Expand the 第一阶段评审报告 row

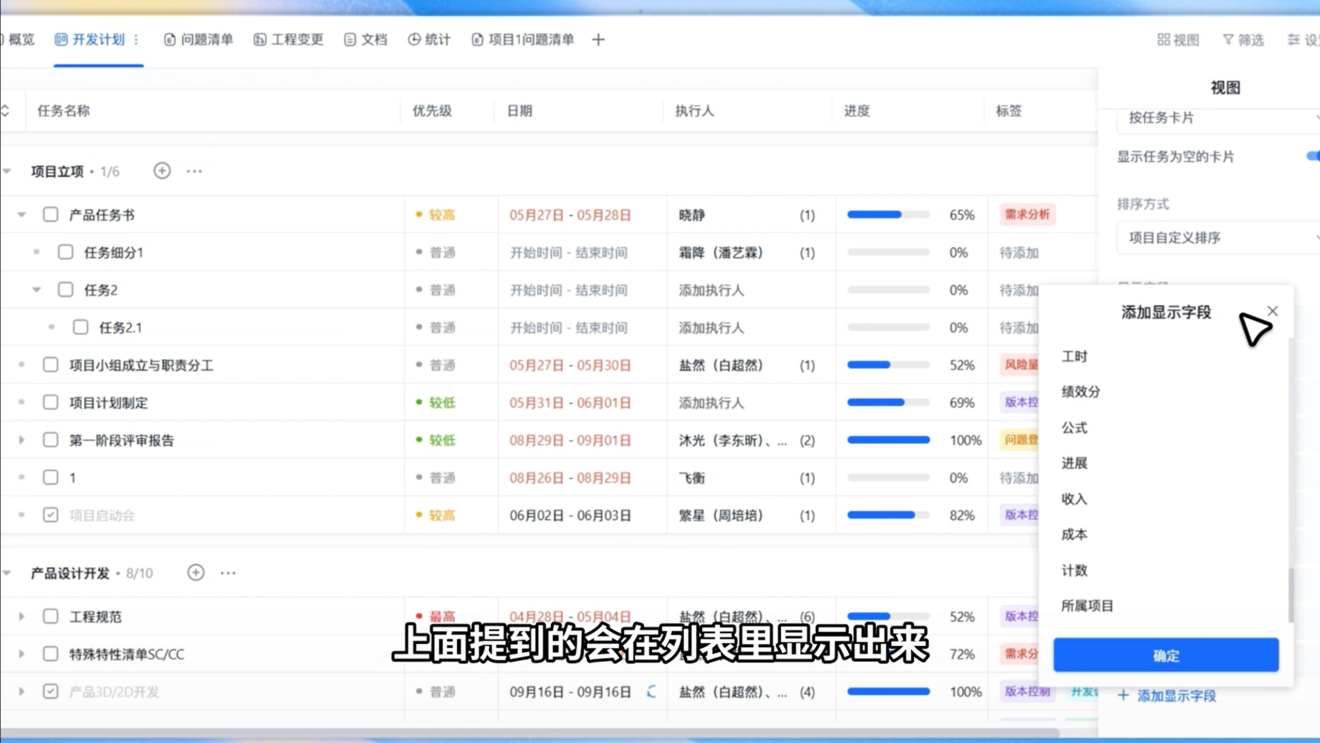point(21,440)
